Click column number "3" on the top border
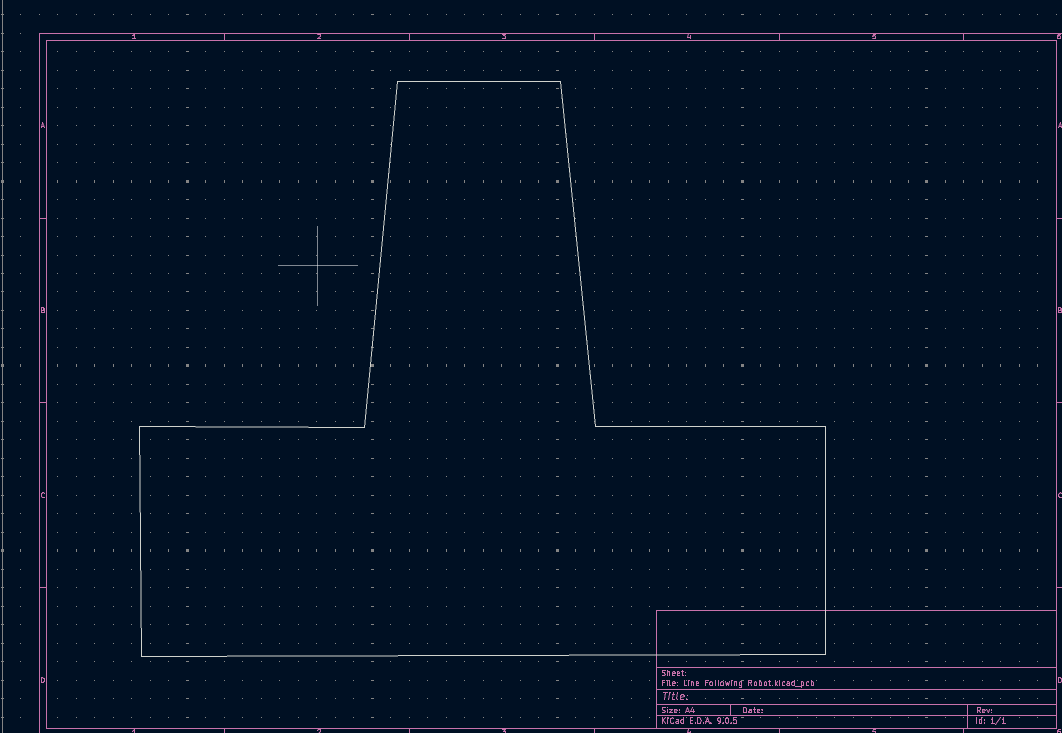Image resolution: width=1062 pixels, height=733 pixels. pos(504,33)
